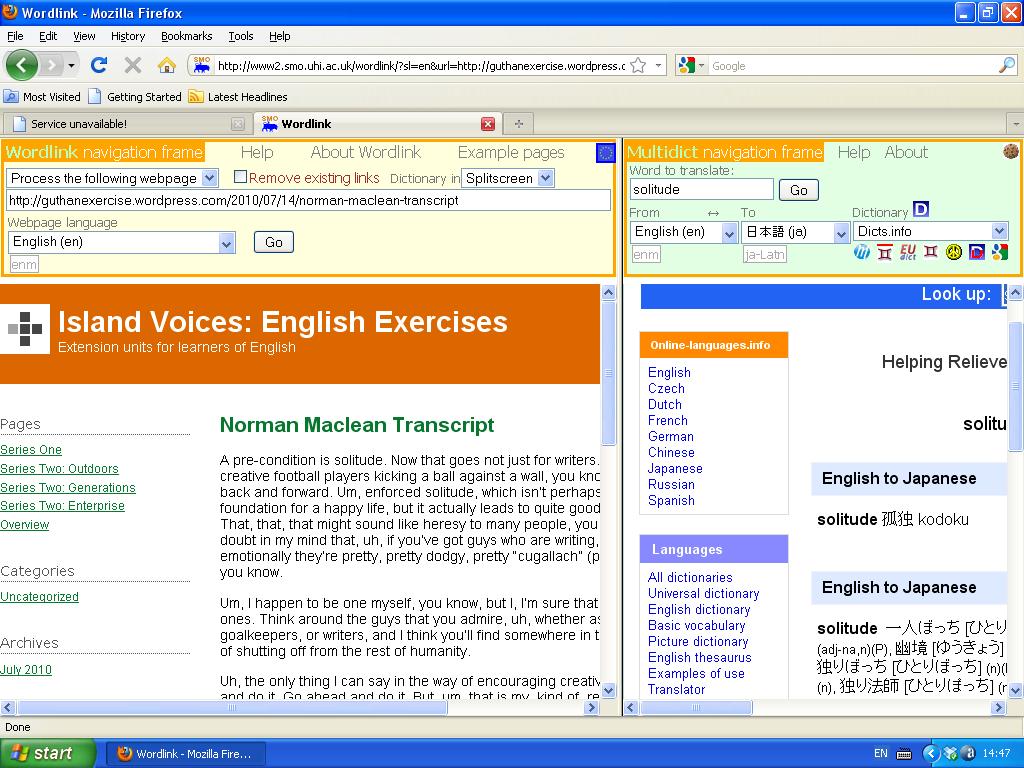Image resolution: width=1024 pixels, height=768 pixels.
Task: Click the Firefox home icon
Action: (x=167, y=66)
